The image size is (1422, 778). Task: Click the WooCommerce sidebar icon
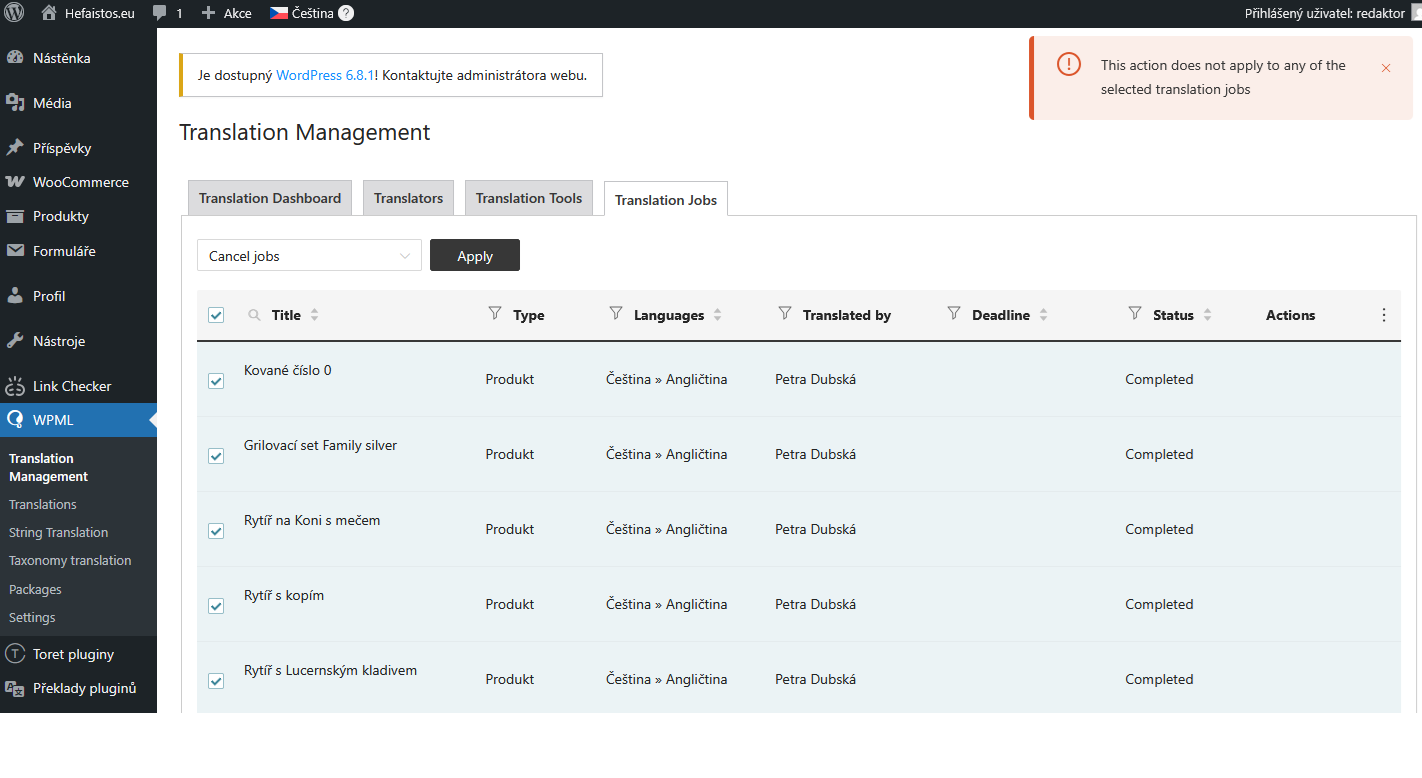pyautogui.click(x=15, y=182)
